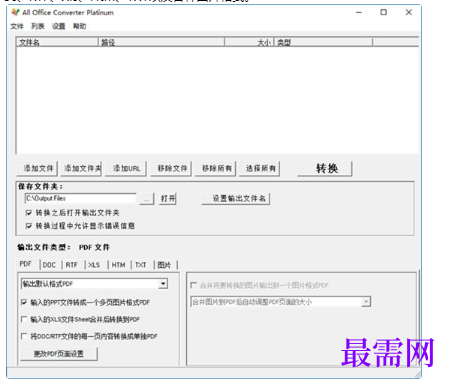This screenshot has height=384, width=453.
Task: Click the 移除文件 button
Action: point(171,168)
